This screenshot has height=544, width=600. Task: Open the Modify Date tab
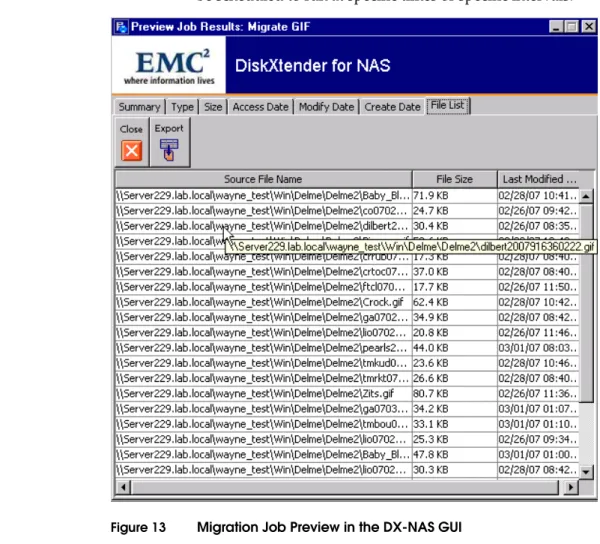pos(326,107)
